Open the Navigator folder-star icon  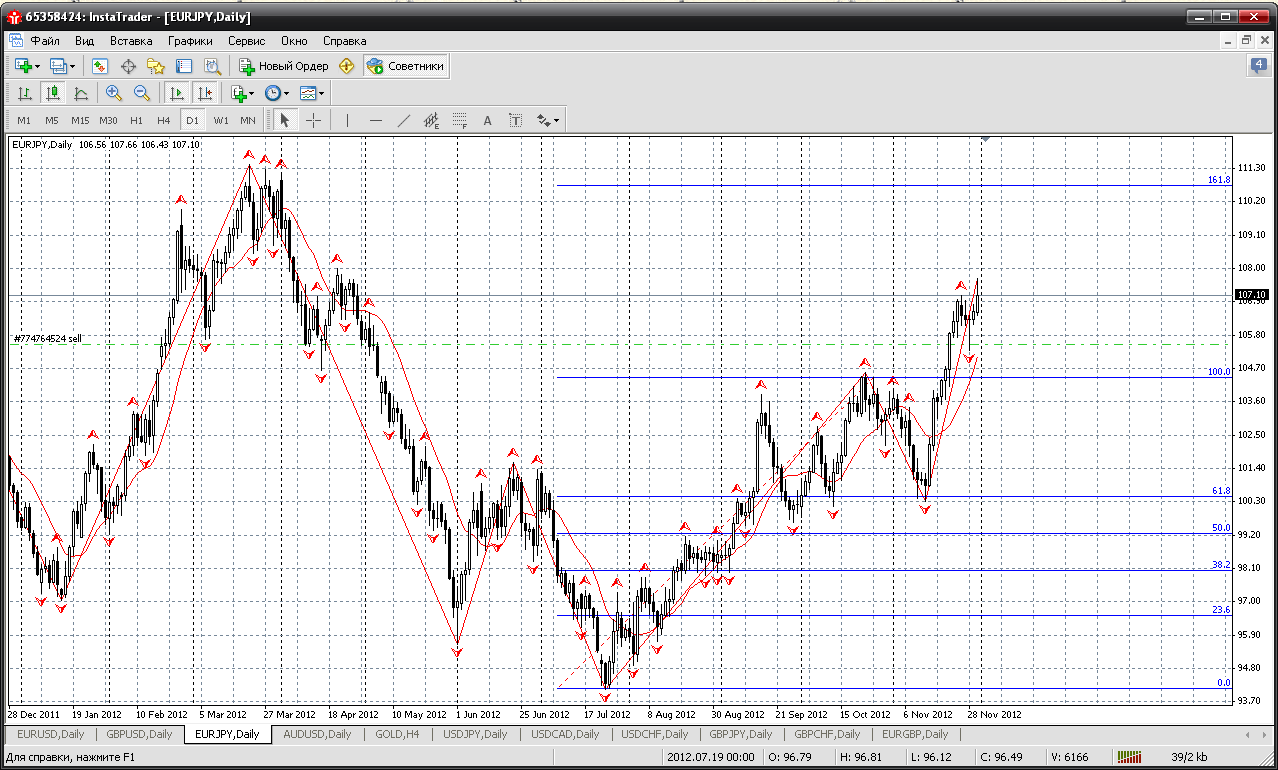point(156,66)
